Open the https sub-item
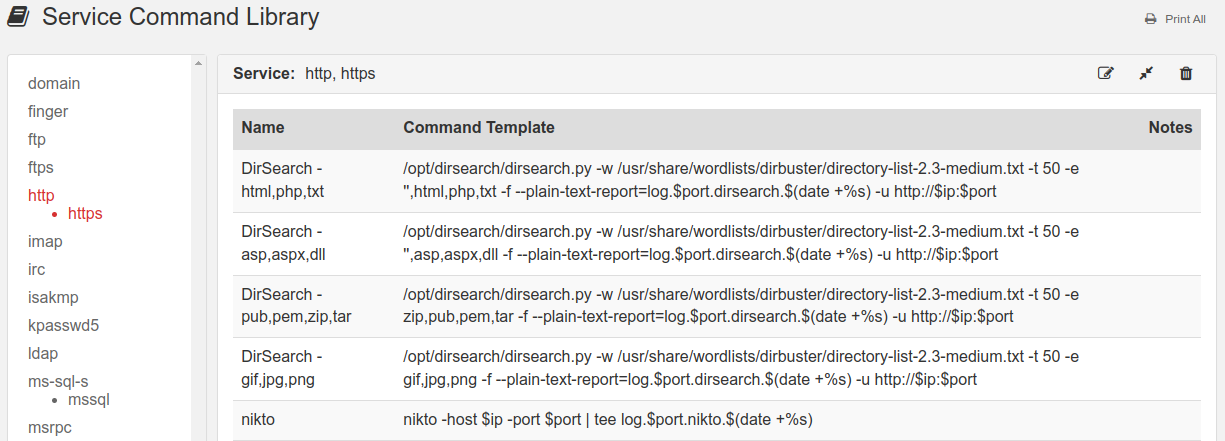1225x441 pixels. [x=85, y=214]
